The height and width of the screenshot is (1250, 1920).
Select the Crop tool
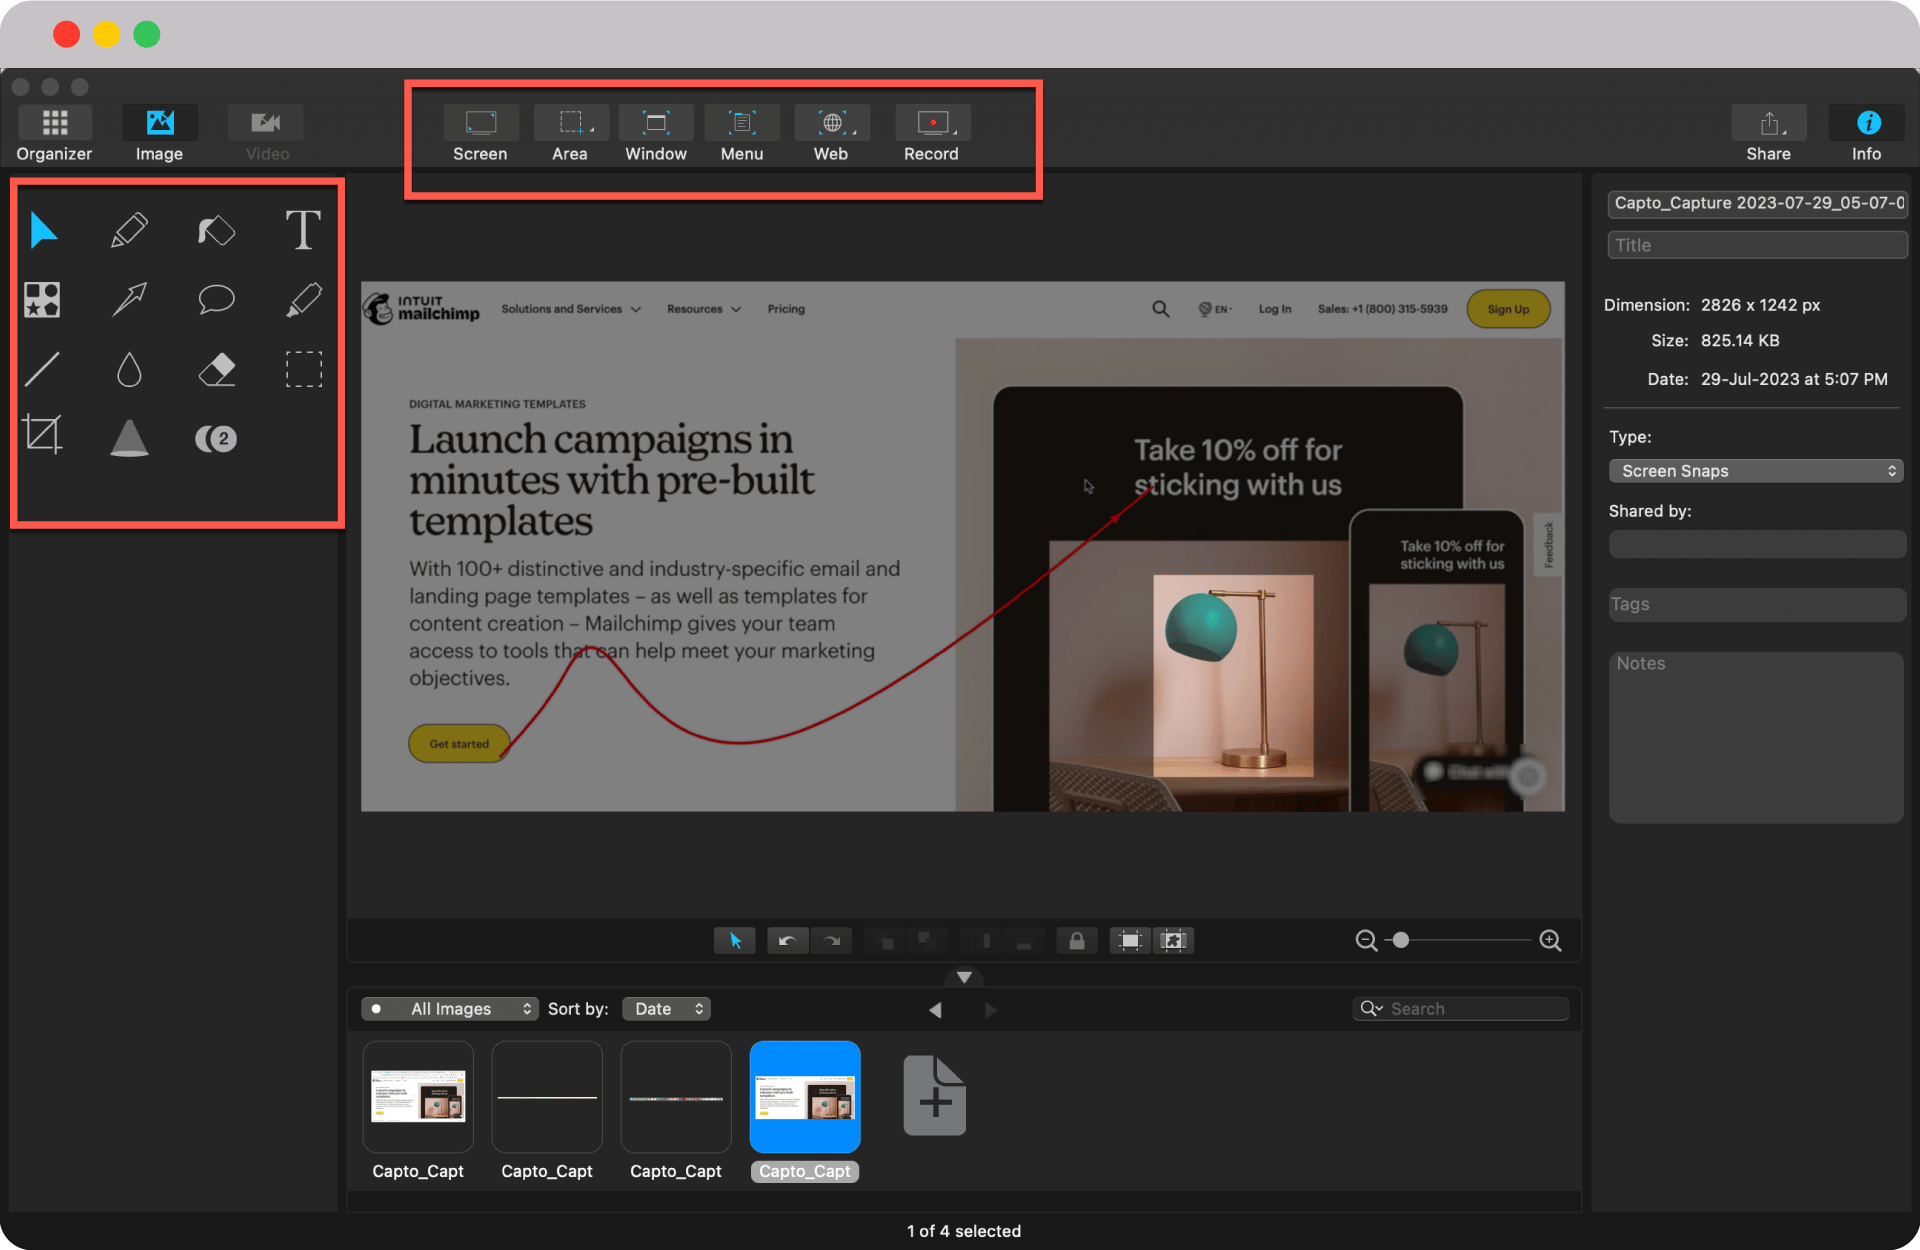[x=42, y=435]
